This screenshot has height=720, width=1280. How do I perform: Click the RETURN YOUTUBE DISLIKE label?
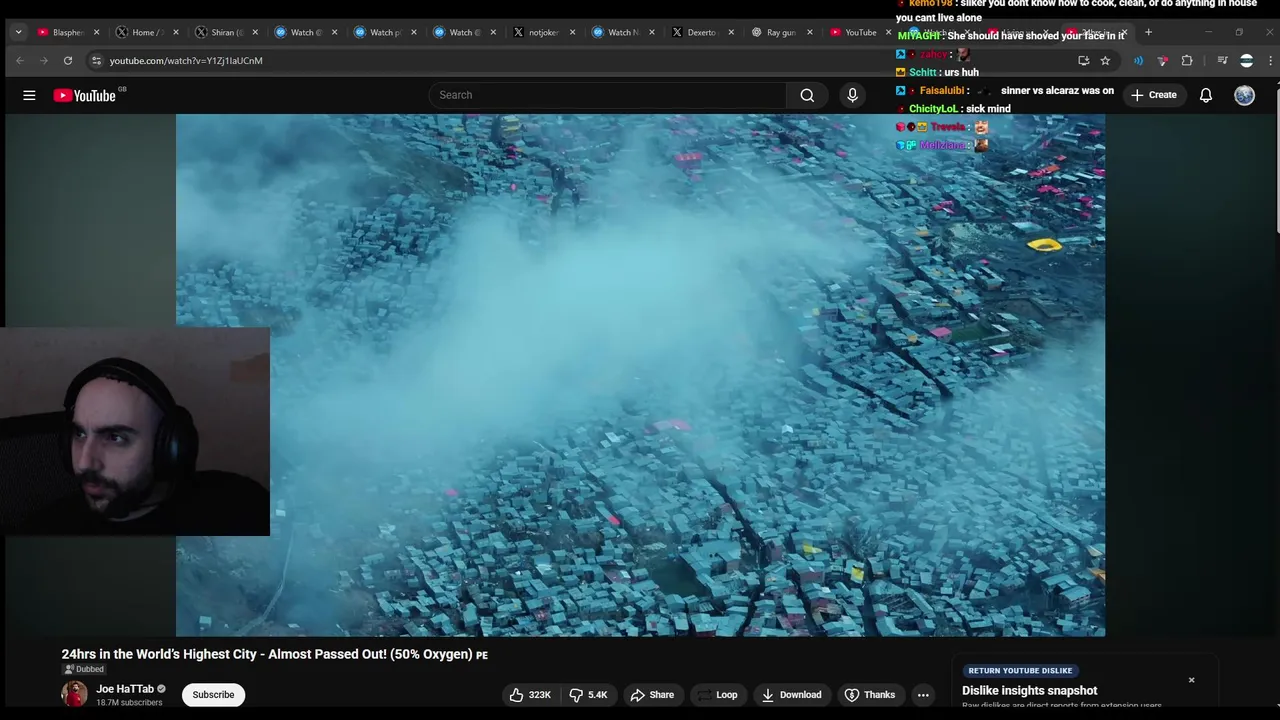1020,671
